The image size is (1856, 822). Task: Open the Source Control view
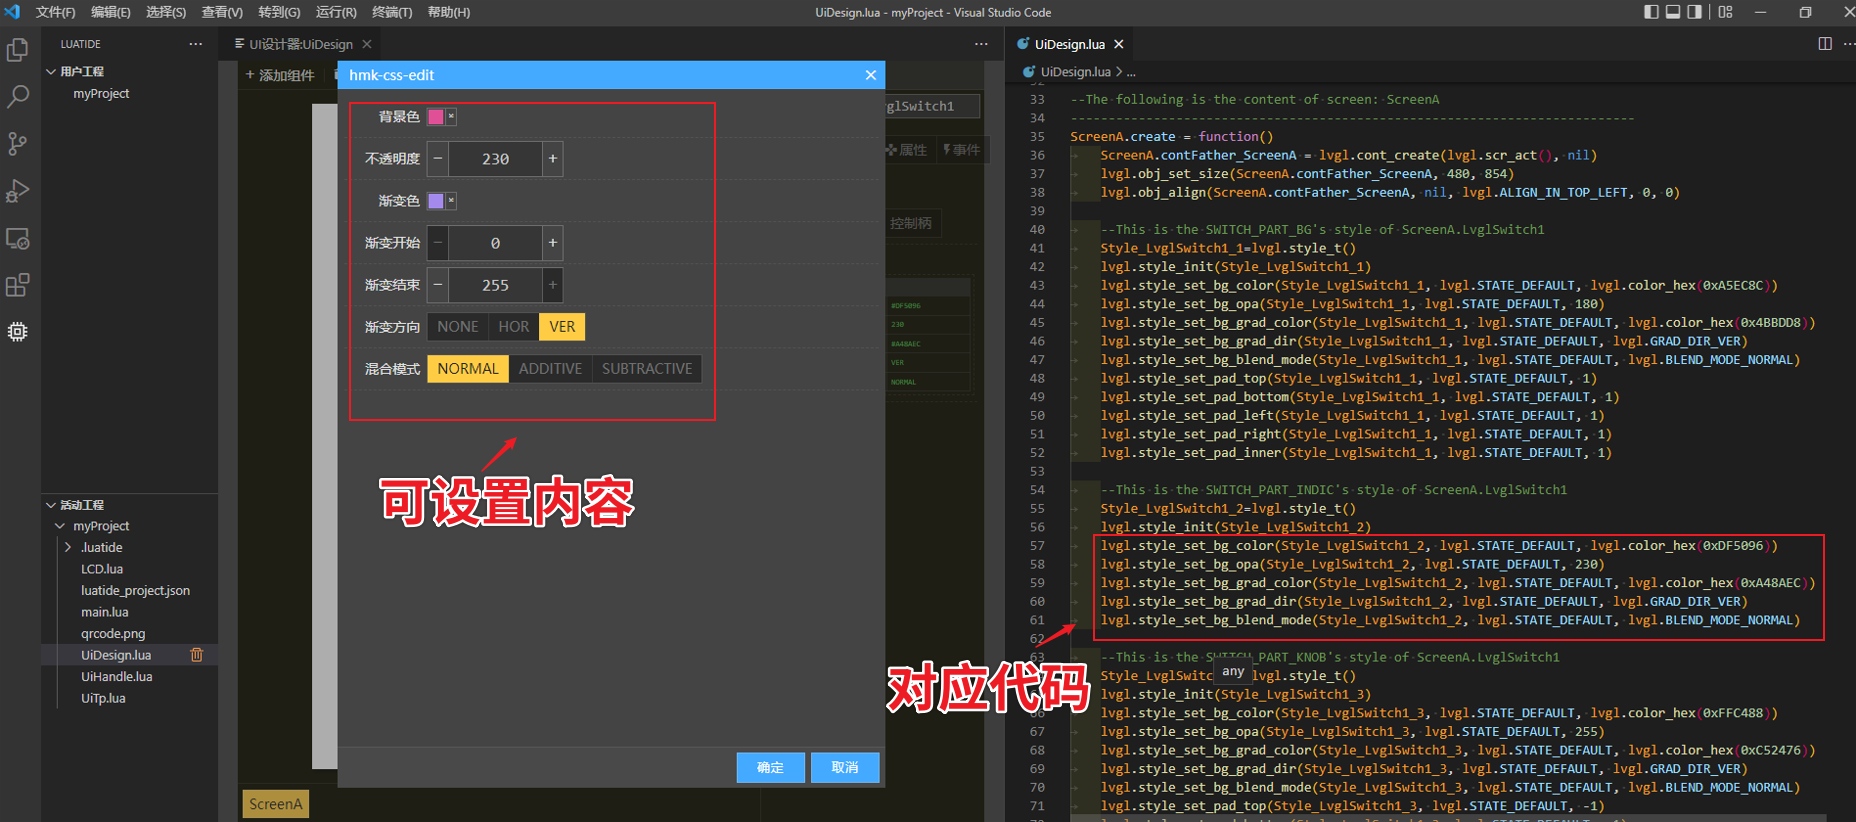(x=18, y=144)
